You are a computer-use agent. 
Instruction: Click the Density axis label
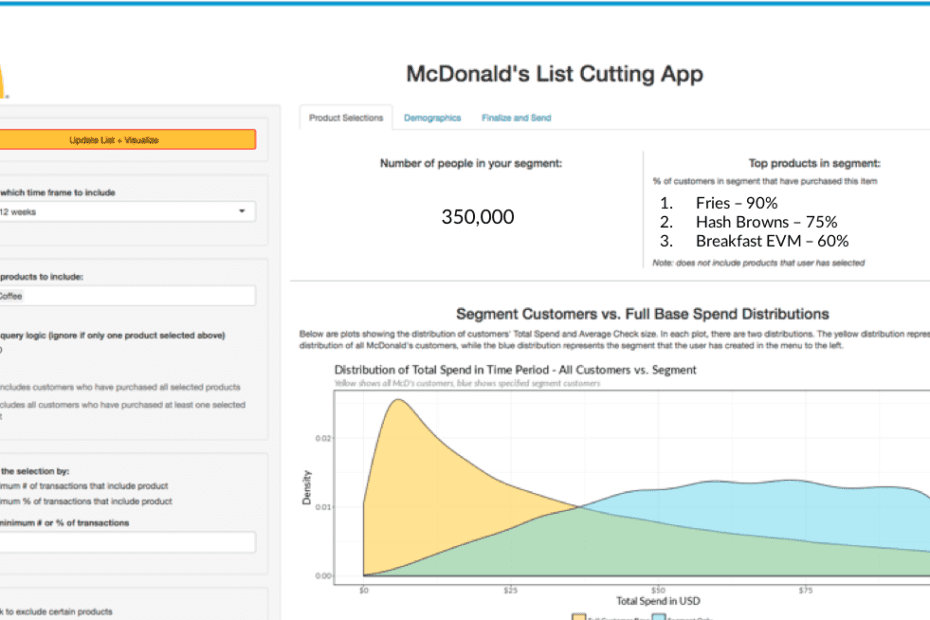pos(307,488)
